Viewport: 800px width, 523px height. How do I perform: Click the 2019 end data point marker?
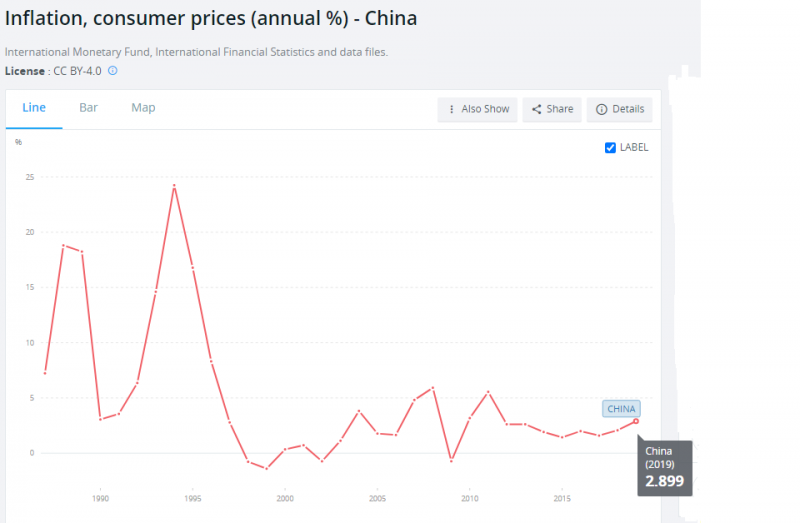636,421
